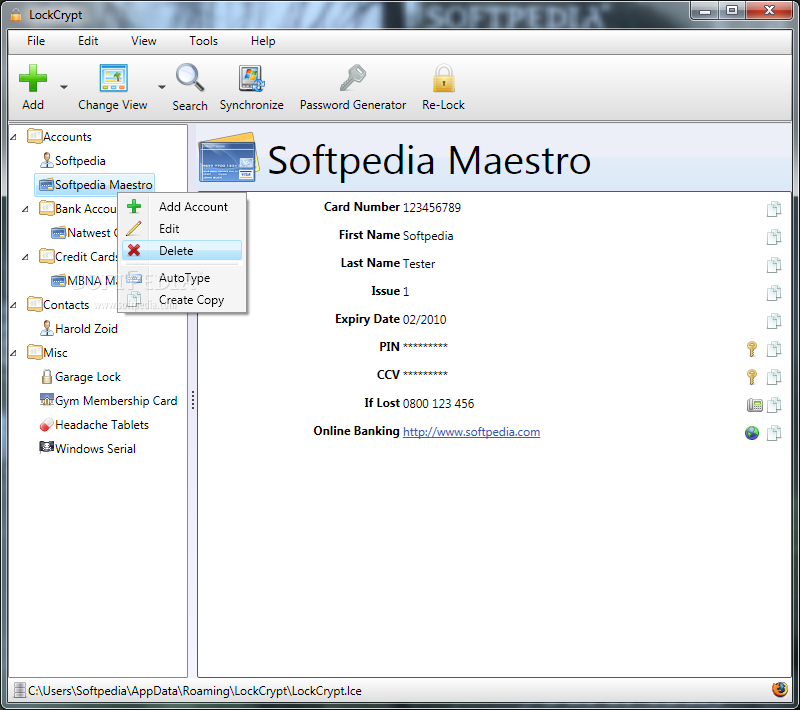Viewport: 800px width, 710px height.
Task: Click the Firefox icon in status bar
Action: click(x=780, y=690)
